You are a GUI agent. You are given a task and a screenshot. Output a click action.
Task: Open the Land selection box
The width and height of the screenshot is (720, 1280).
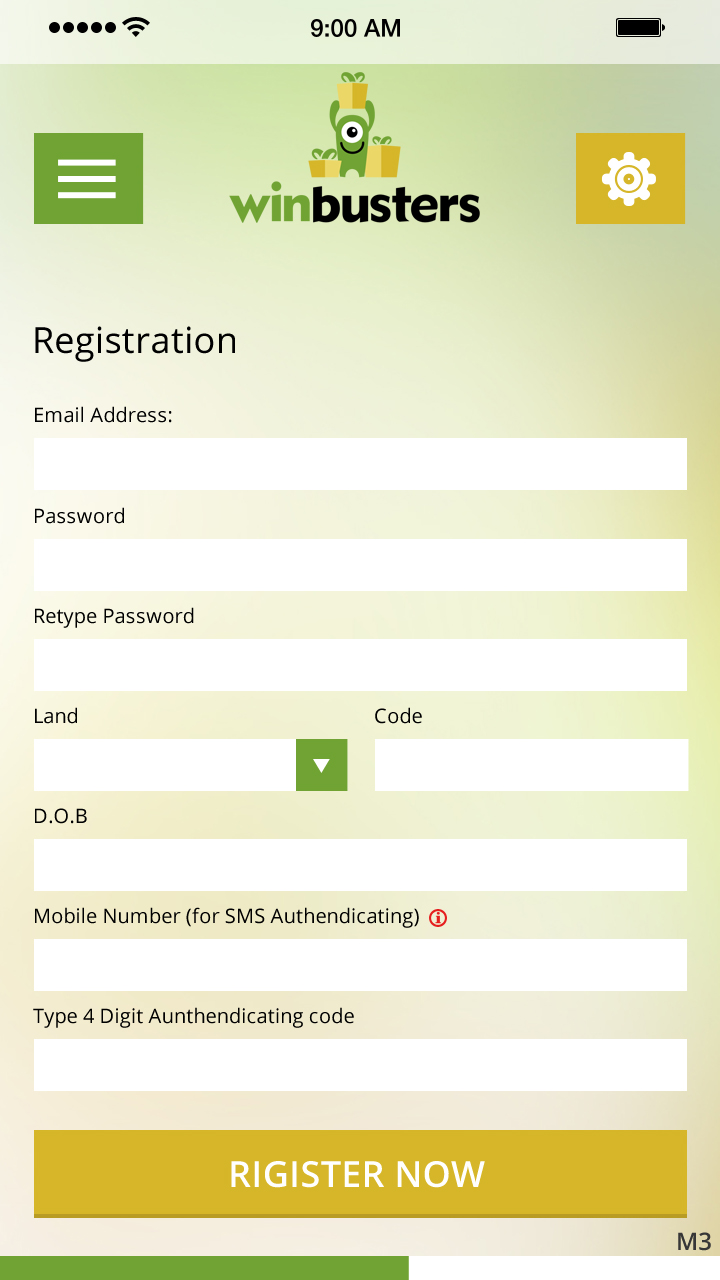[165, 765]
